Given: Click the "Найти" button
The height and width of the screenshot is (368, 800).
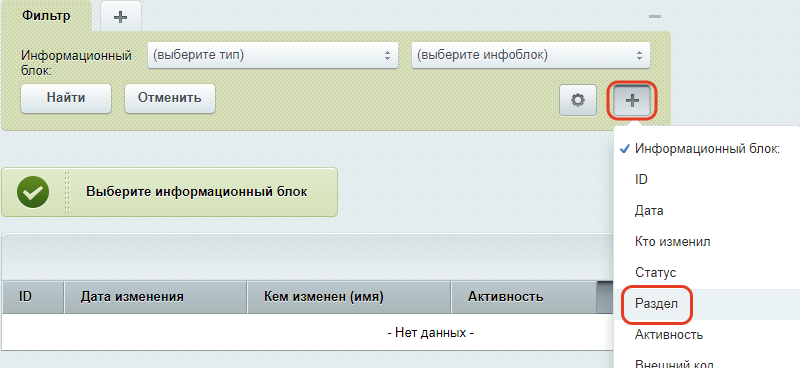Looking at the screenshot, I should [x=66, y=98].
